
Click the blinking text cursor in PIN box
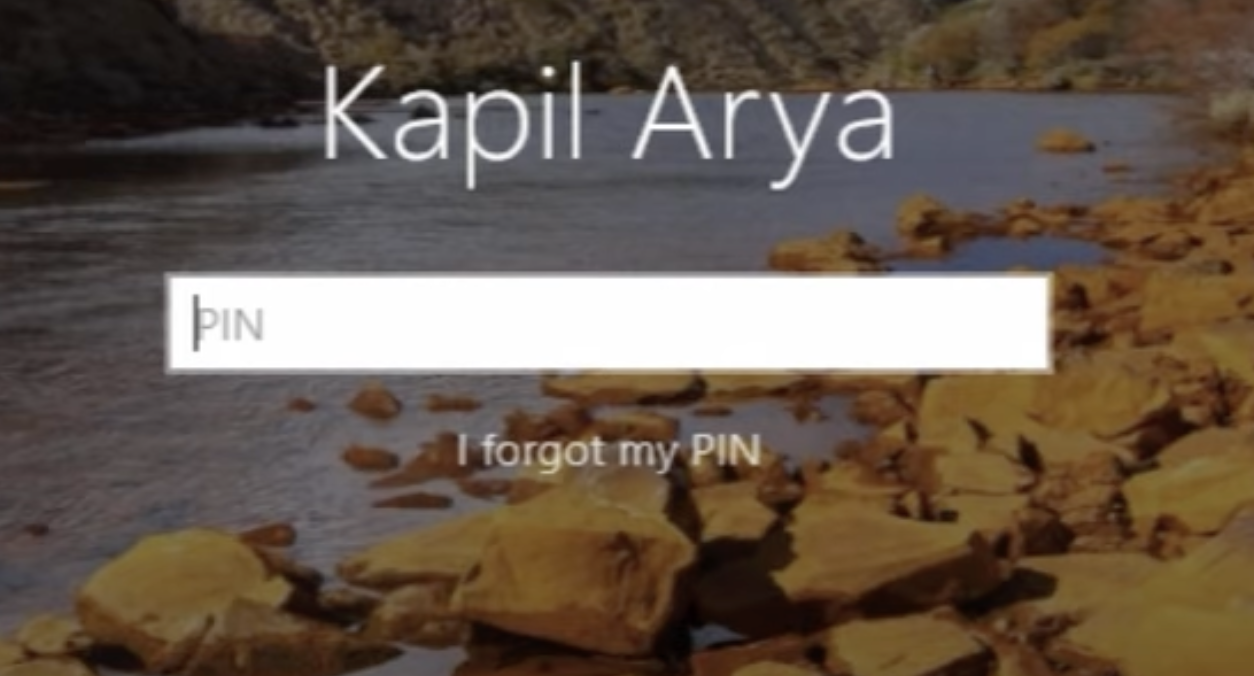(196, 324)
